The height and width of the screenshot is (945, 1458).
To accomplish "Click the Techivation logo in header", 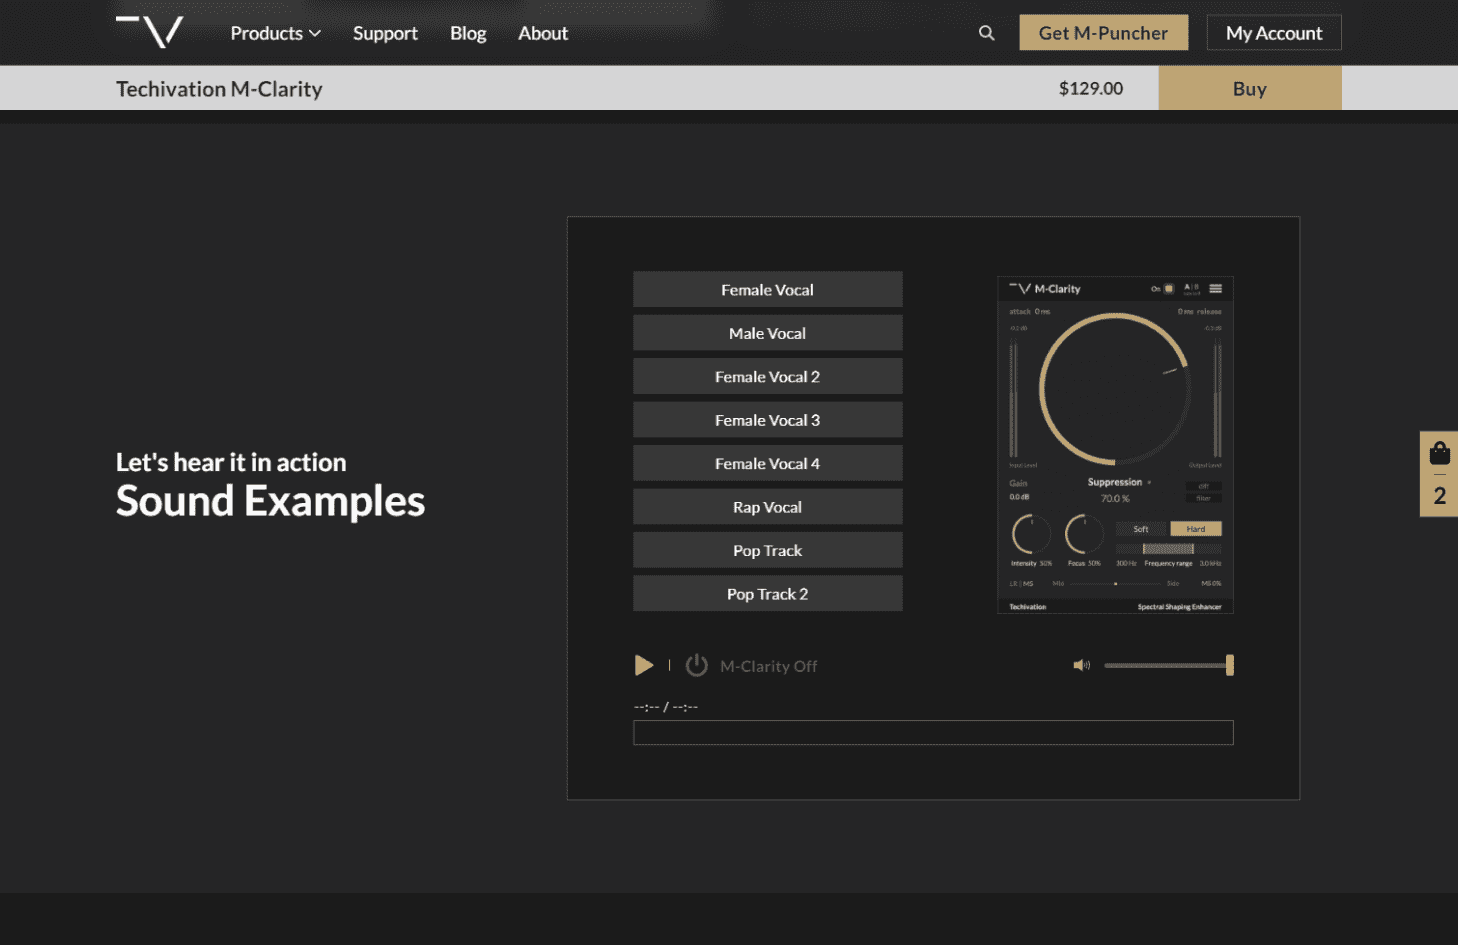I will (x=150, y=32).
